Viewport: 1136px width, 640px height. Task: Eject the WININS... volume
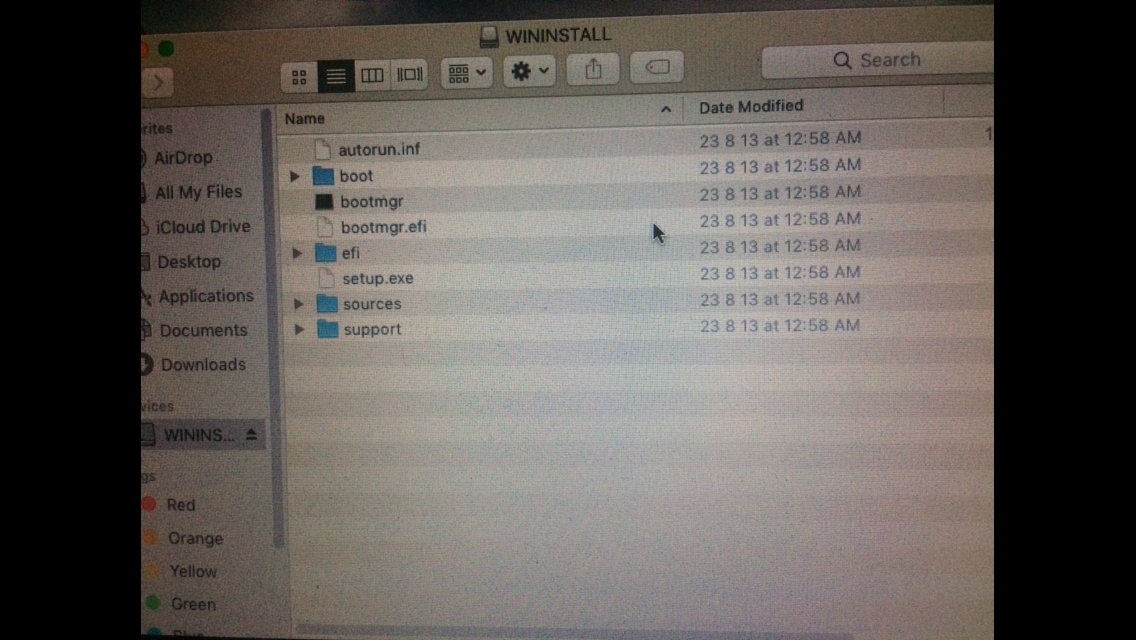tap(251, 435)
